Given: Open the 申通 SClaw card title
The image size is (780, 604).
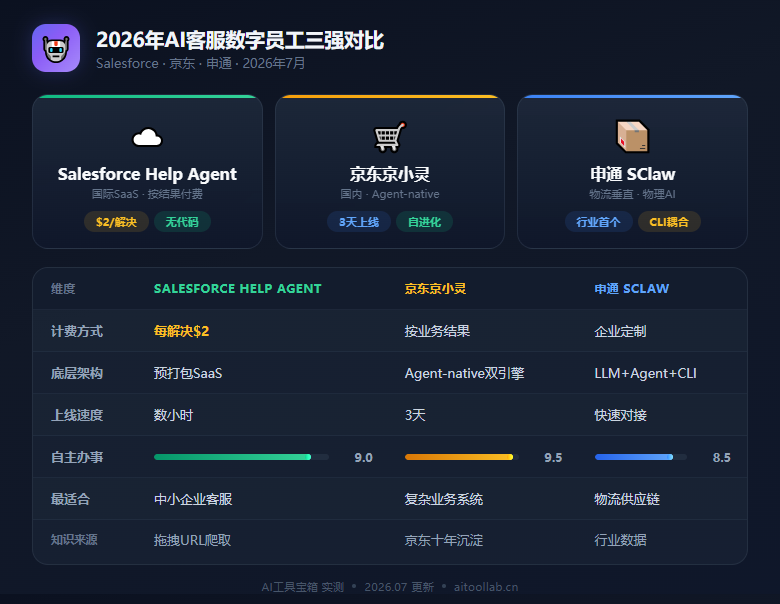Looking at the screenshot, I should tap(632, 174).
